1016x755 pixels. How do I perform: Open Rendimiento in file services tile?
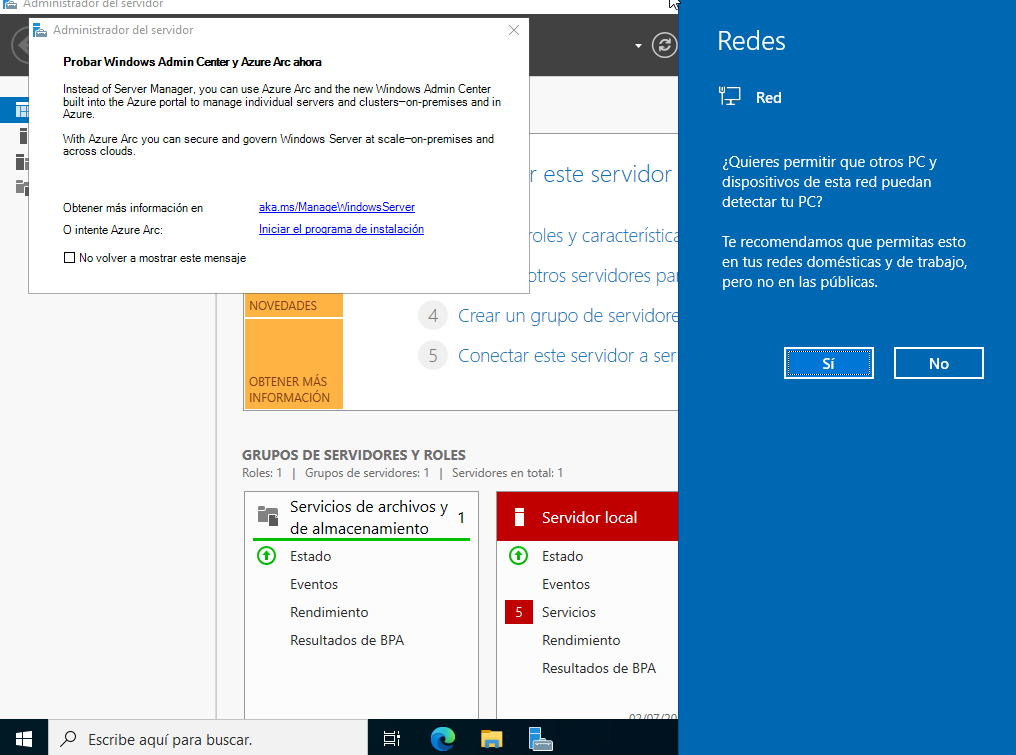(x=329, y=612)
